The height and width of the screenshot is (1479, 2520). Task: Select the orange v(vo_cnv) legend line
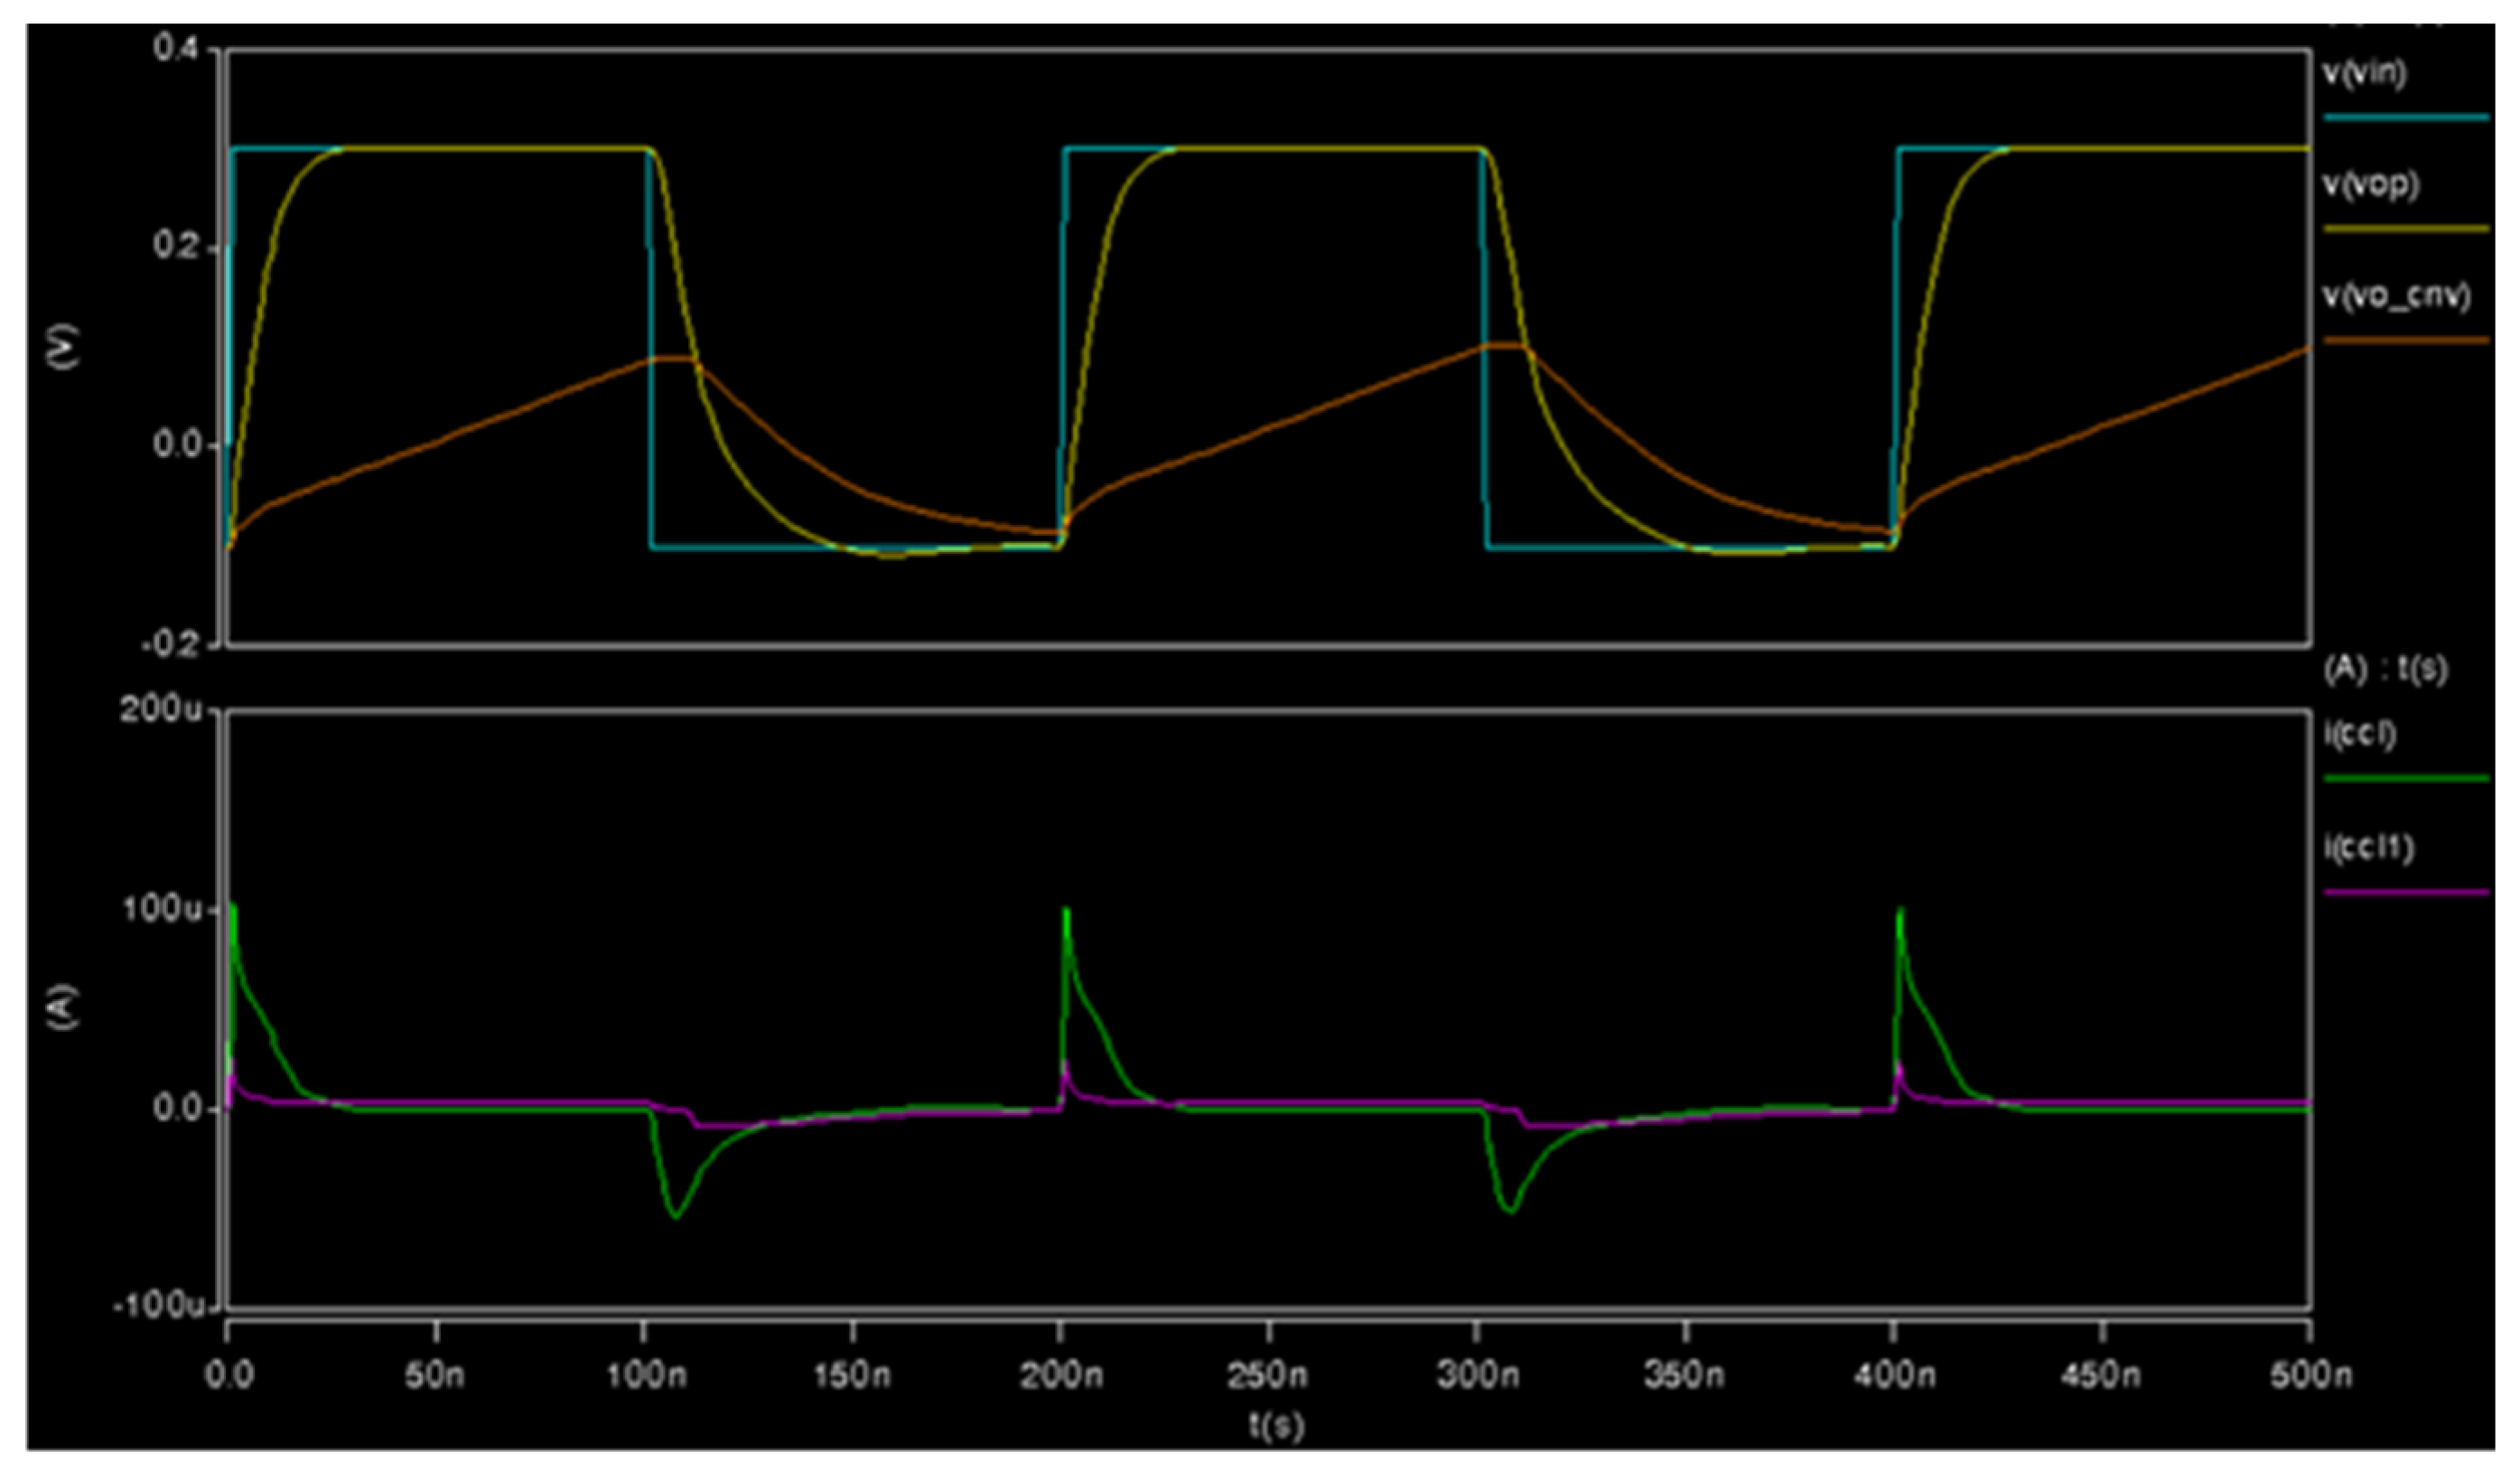2406,341
